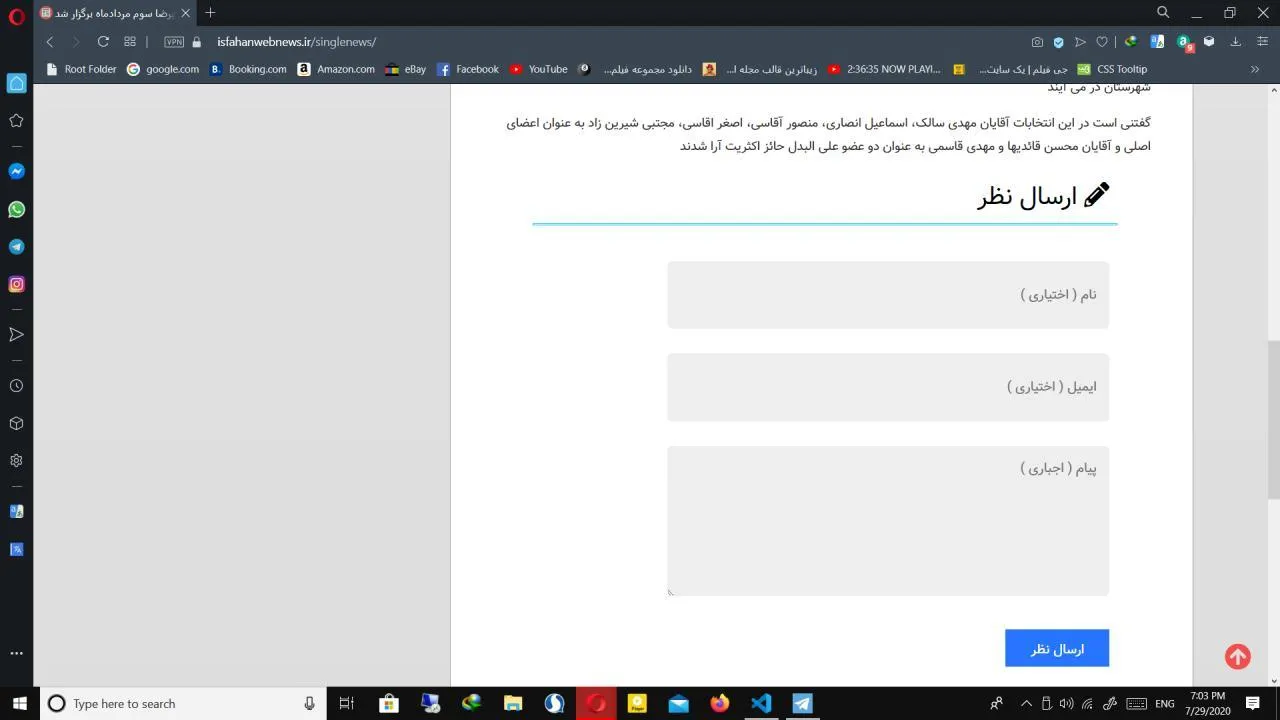Click the red scroll-to-top arrow button

point(1237,656)
